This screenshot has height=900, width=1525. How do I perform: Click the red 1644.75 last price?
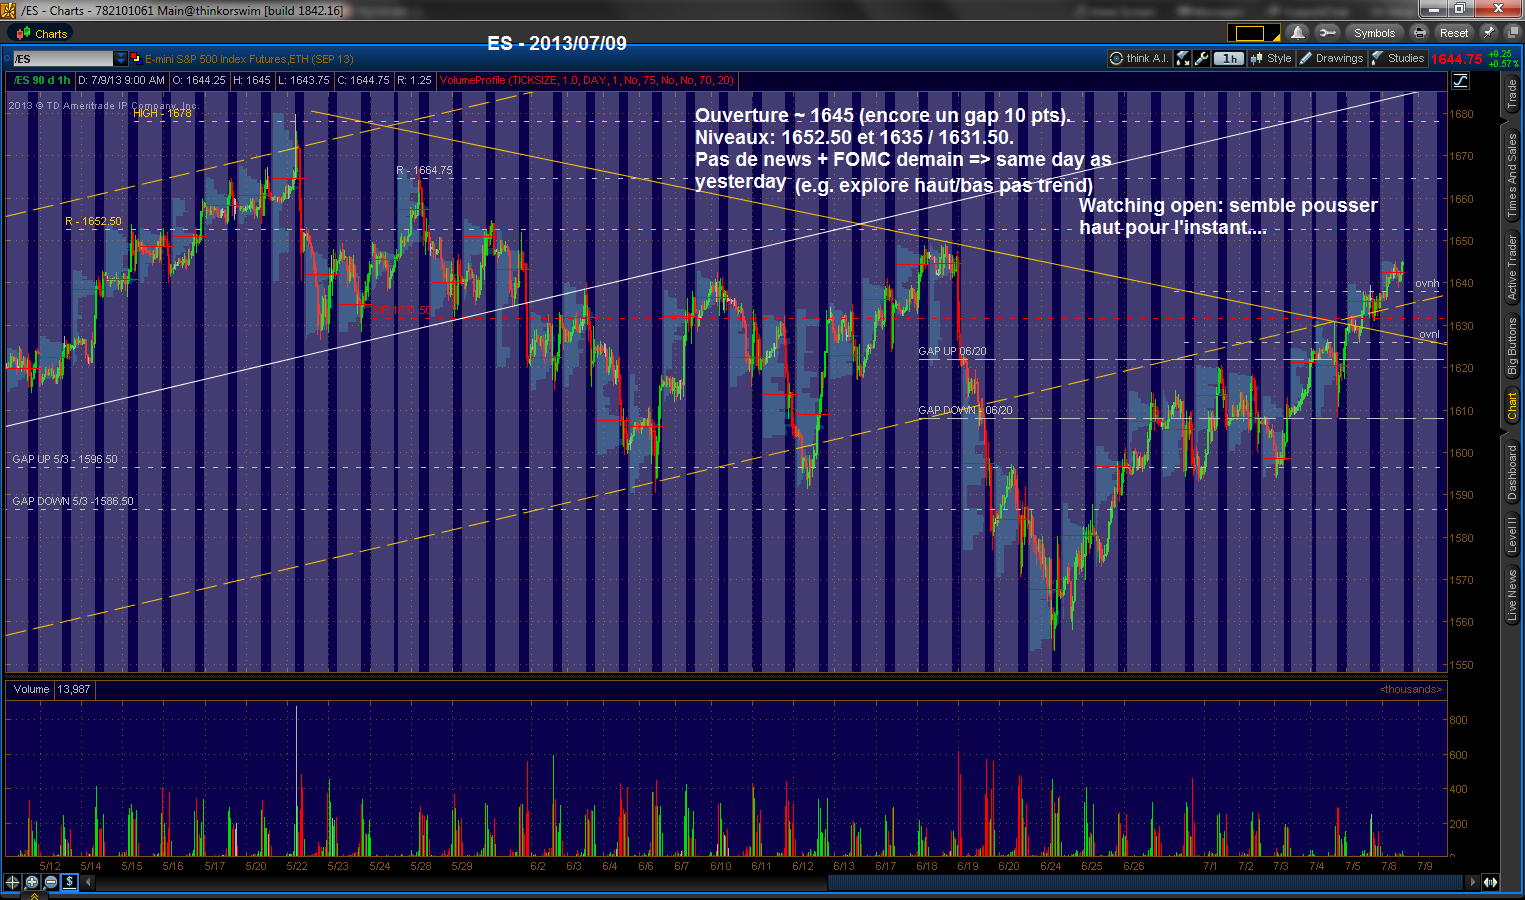1456,59
